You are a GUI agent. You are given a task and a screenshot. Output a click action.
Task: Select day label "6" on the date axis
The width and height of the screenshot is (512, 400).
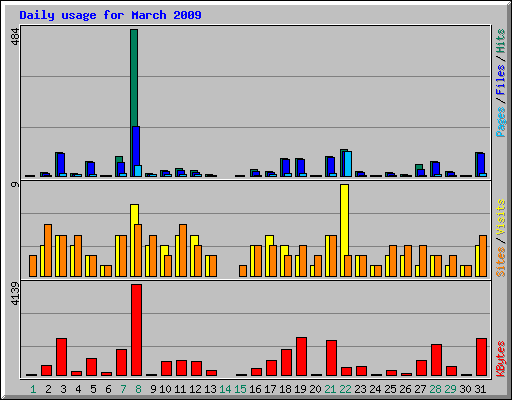click(108, 389)
